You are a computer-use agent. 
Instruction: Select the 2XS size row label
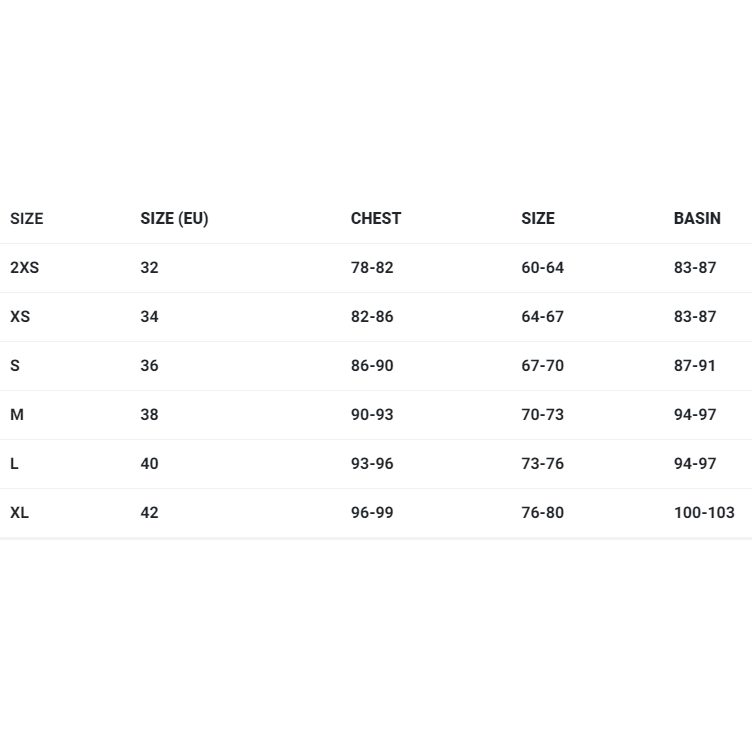pos(24,267)
